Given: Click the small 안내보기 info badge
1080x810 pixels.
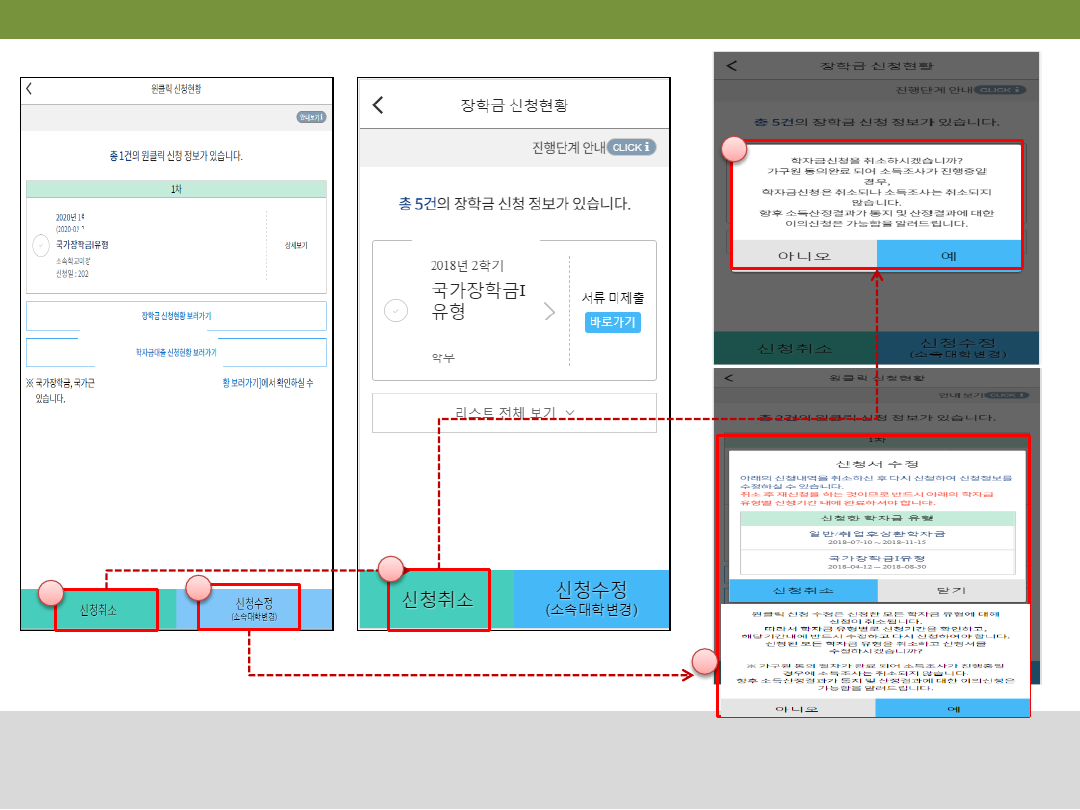Looking at the screenshot, I should pos(311,117).
